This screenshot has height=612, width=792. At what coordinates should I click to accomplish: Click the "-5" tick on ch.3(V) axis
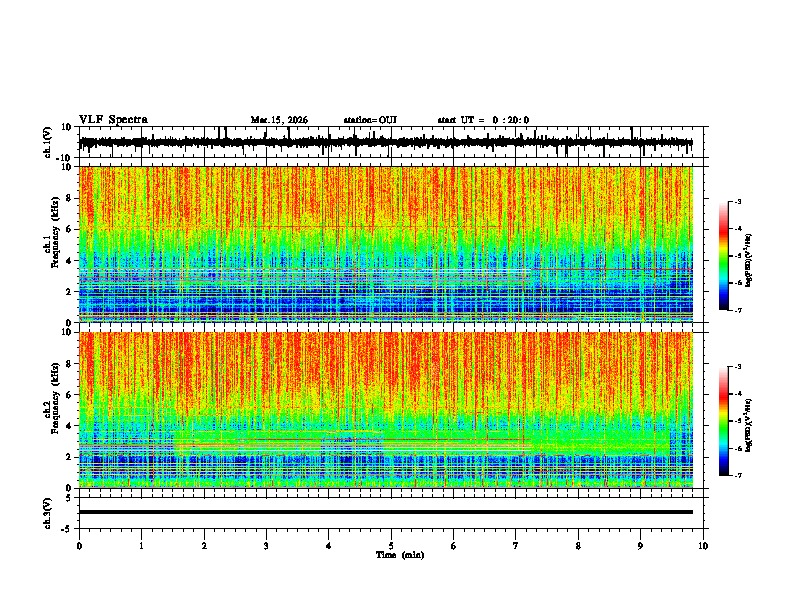pos(68,529)
